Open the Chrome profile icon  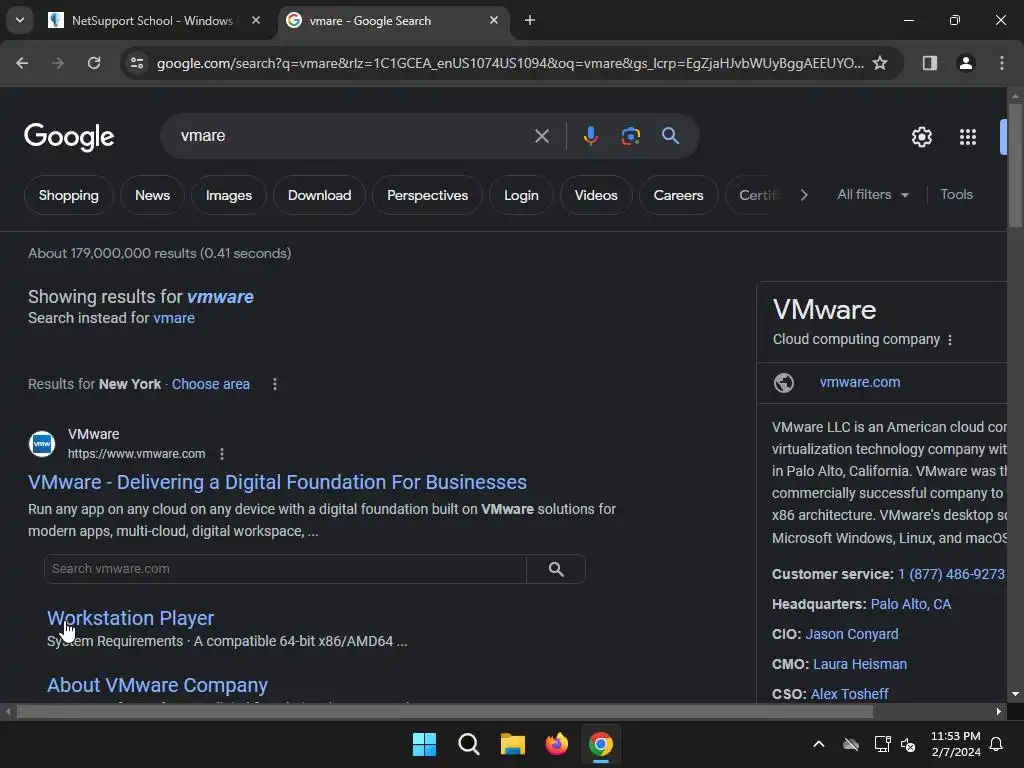[x=965, y=63]
